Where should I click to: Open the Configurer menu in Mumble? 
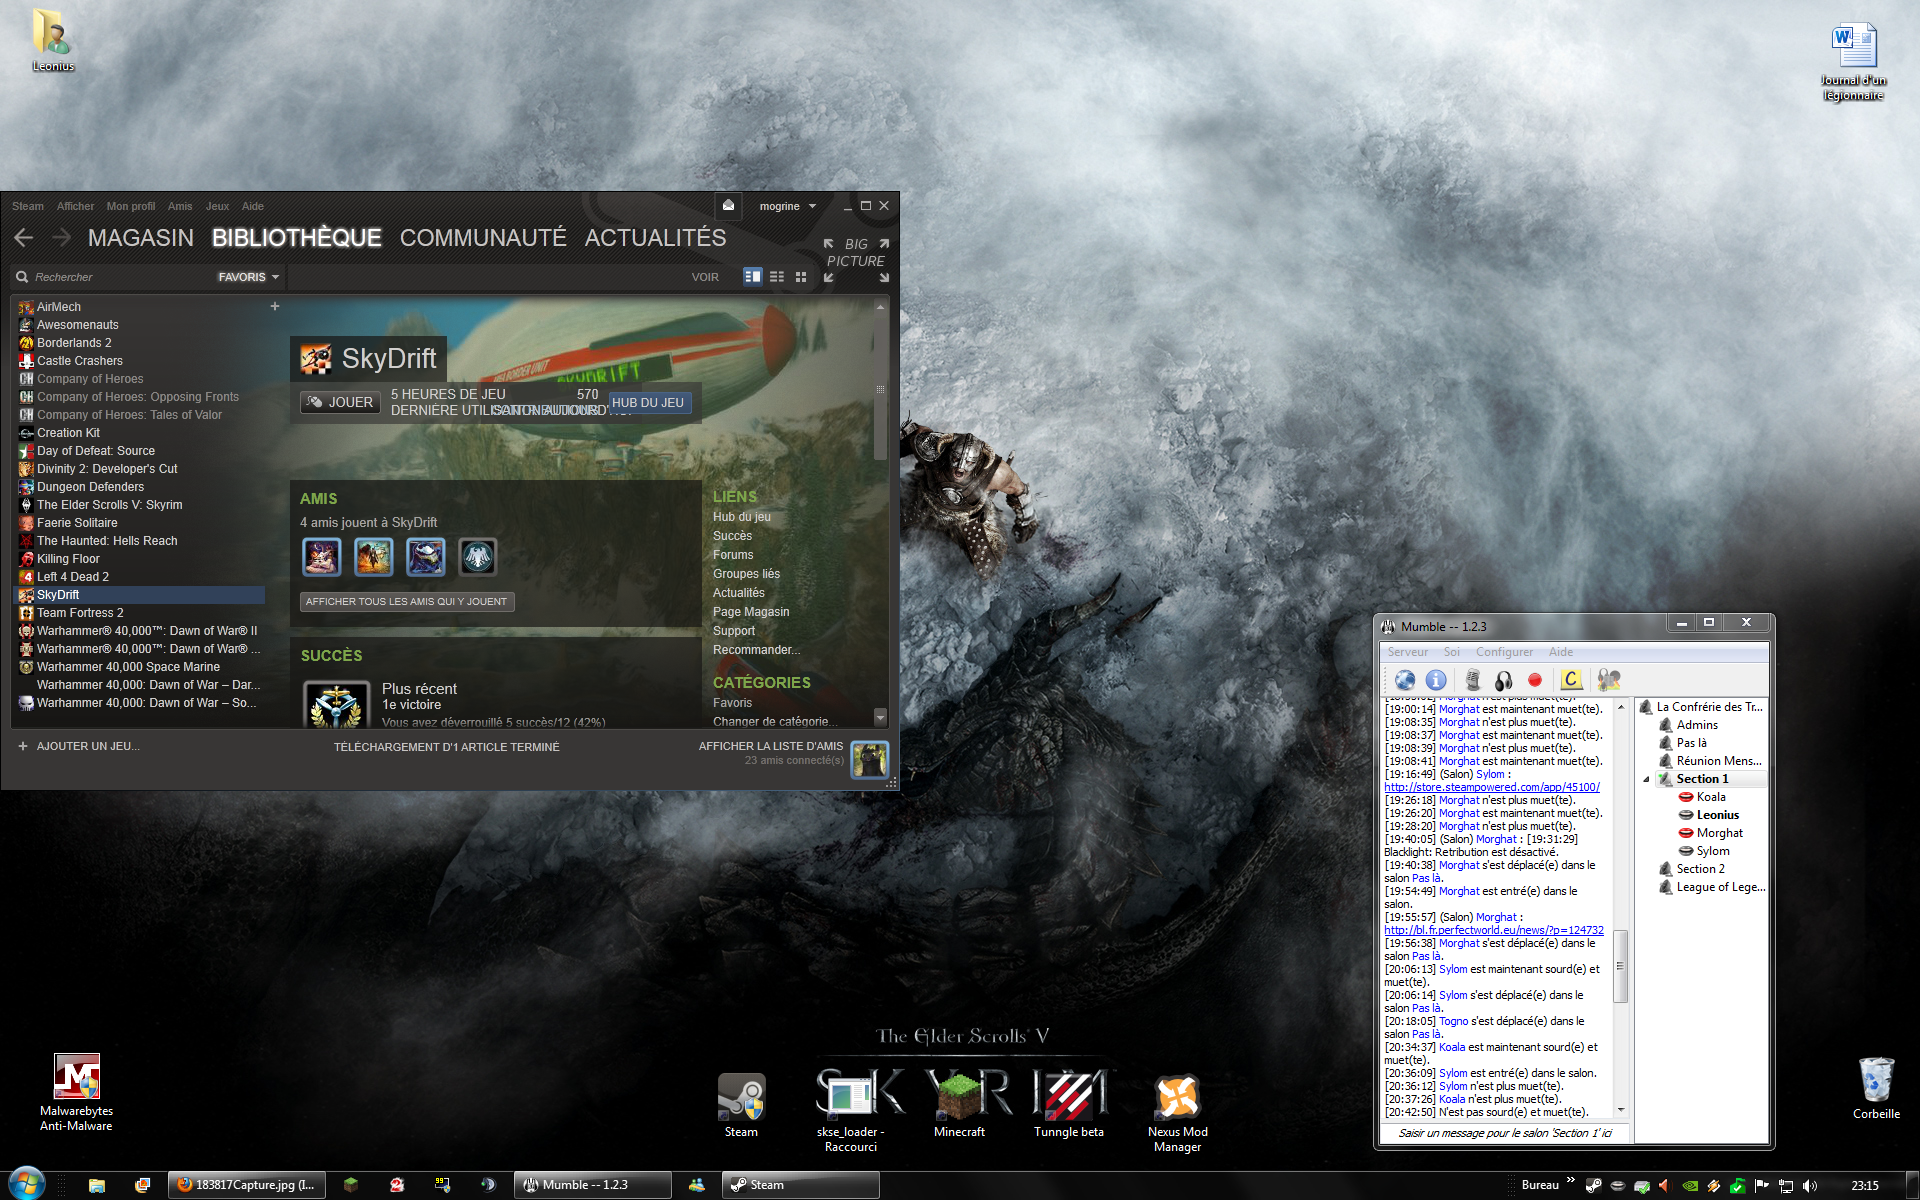[1504, 652]
